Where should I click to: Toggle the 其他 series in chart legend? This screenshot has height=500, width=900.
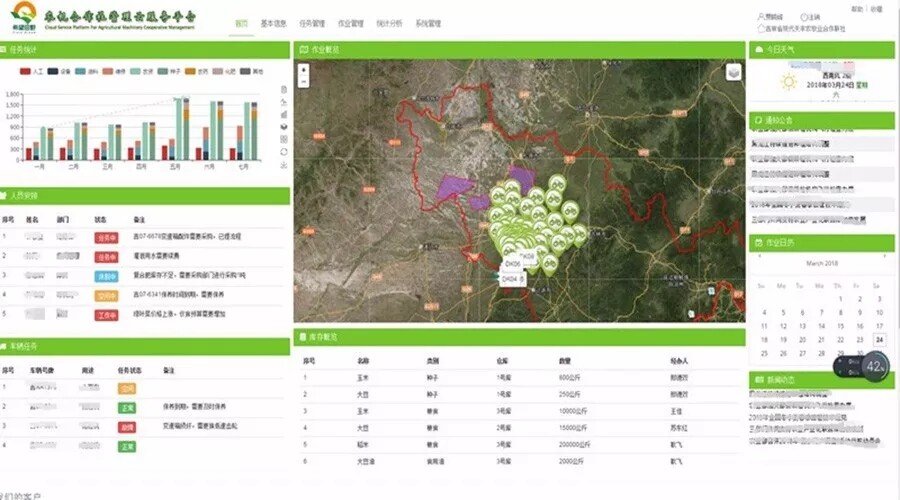tap(251, 71)
